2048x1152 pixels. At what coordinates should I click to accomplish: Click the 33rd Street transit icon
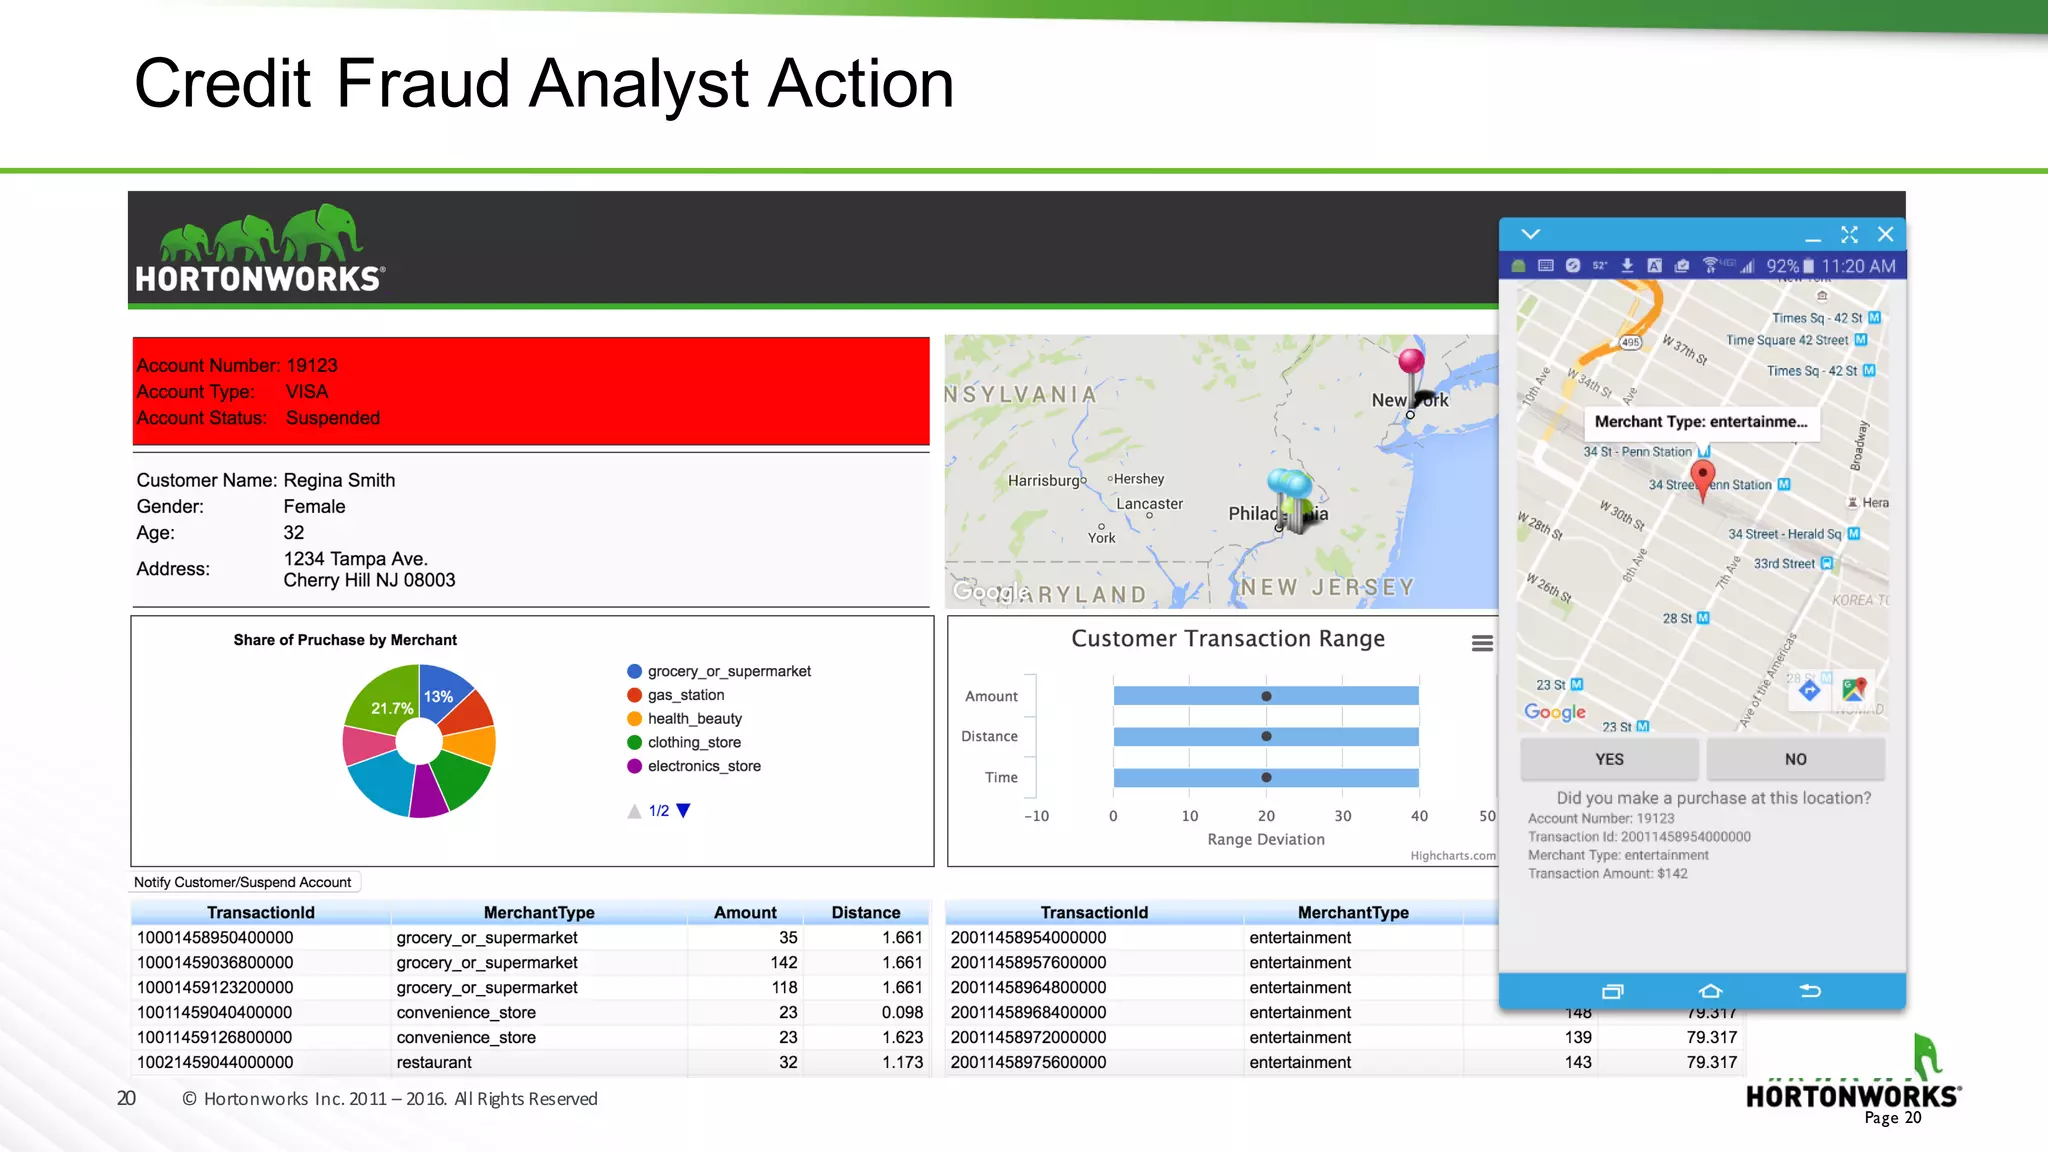point(1826,563)
